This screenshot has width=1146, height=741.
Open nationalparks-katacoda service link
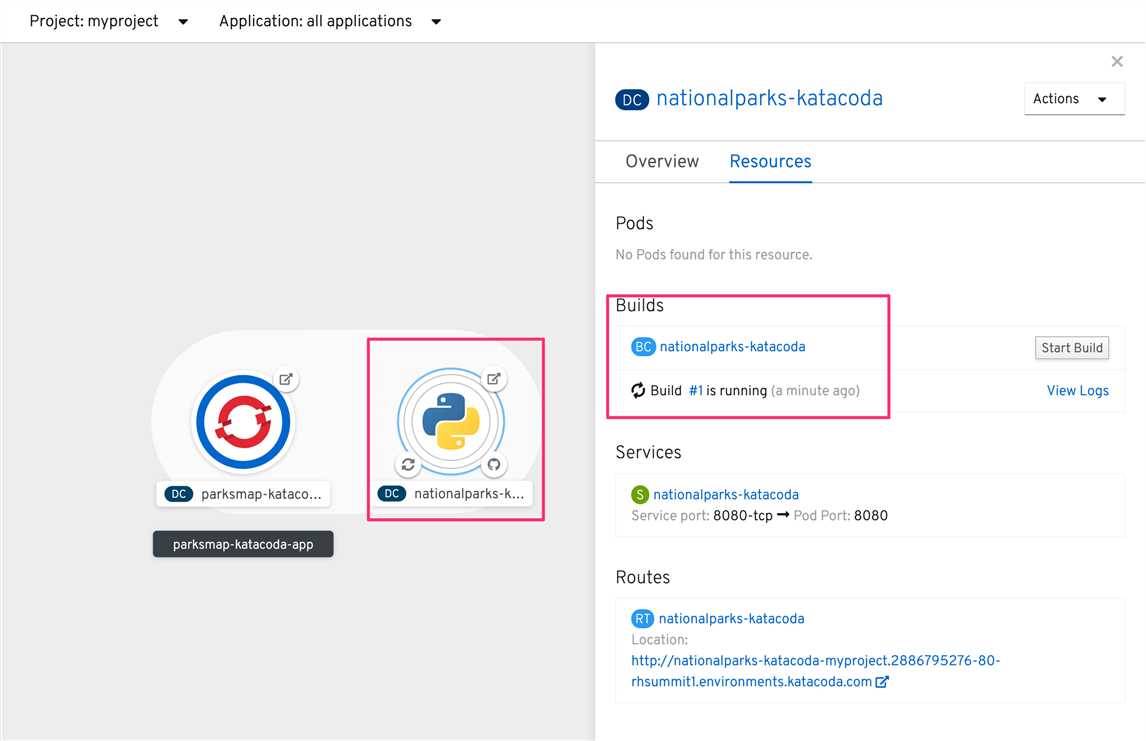point(726,495)
